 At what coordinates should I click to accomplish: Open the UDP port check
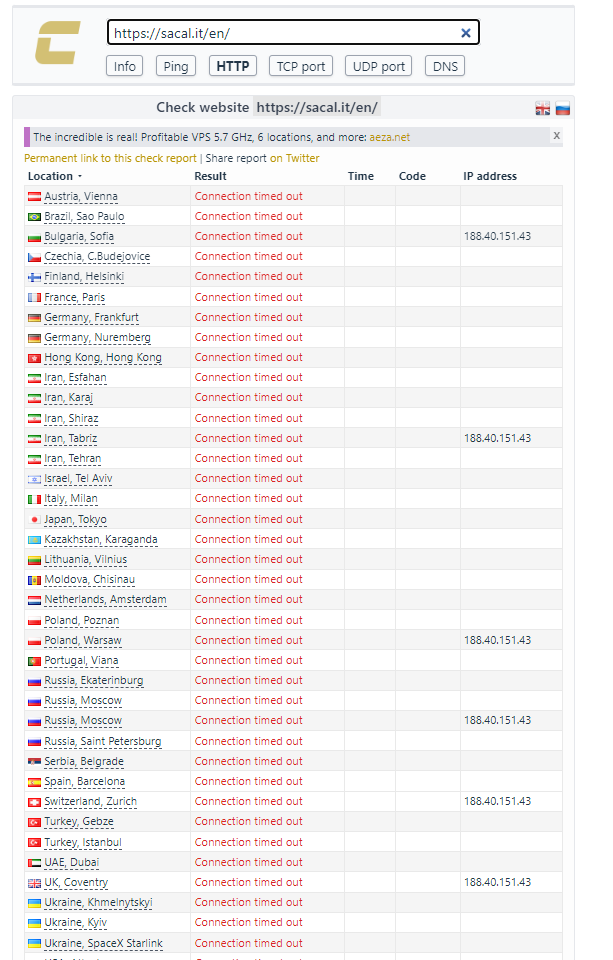pyautogui.click(x=379, y=66)
